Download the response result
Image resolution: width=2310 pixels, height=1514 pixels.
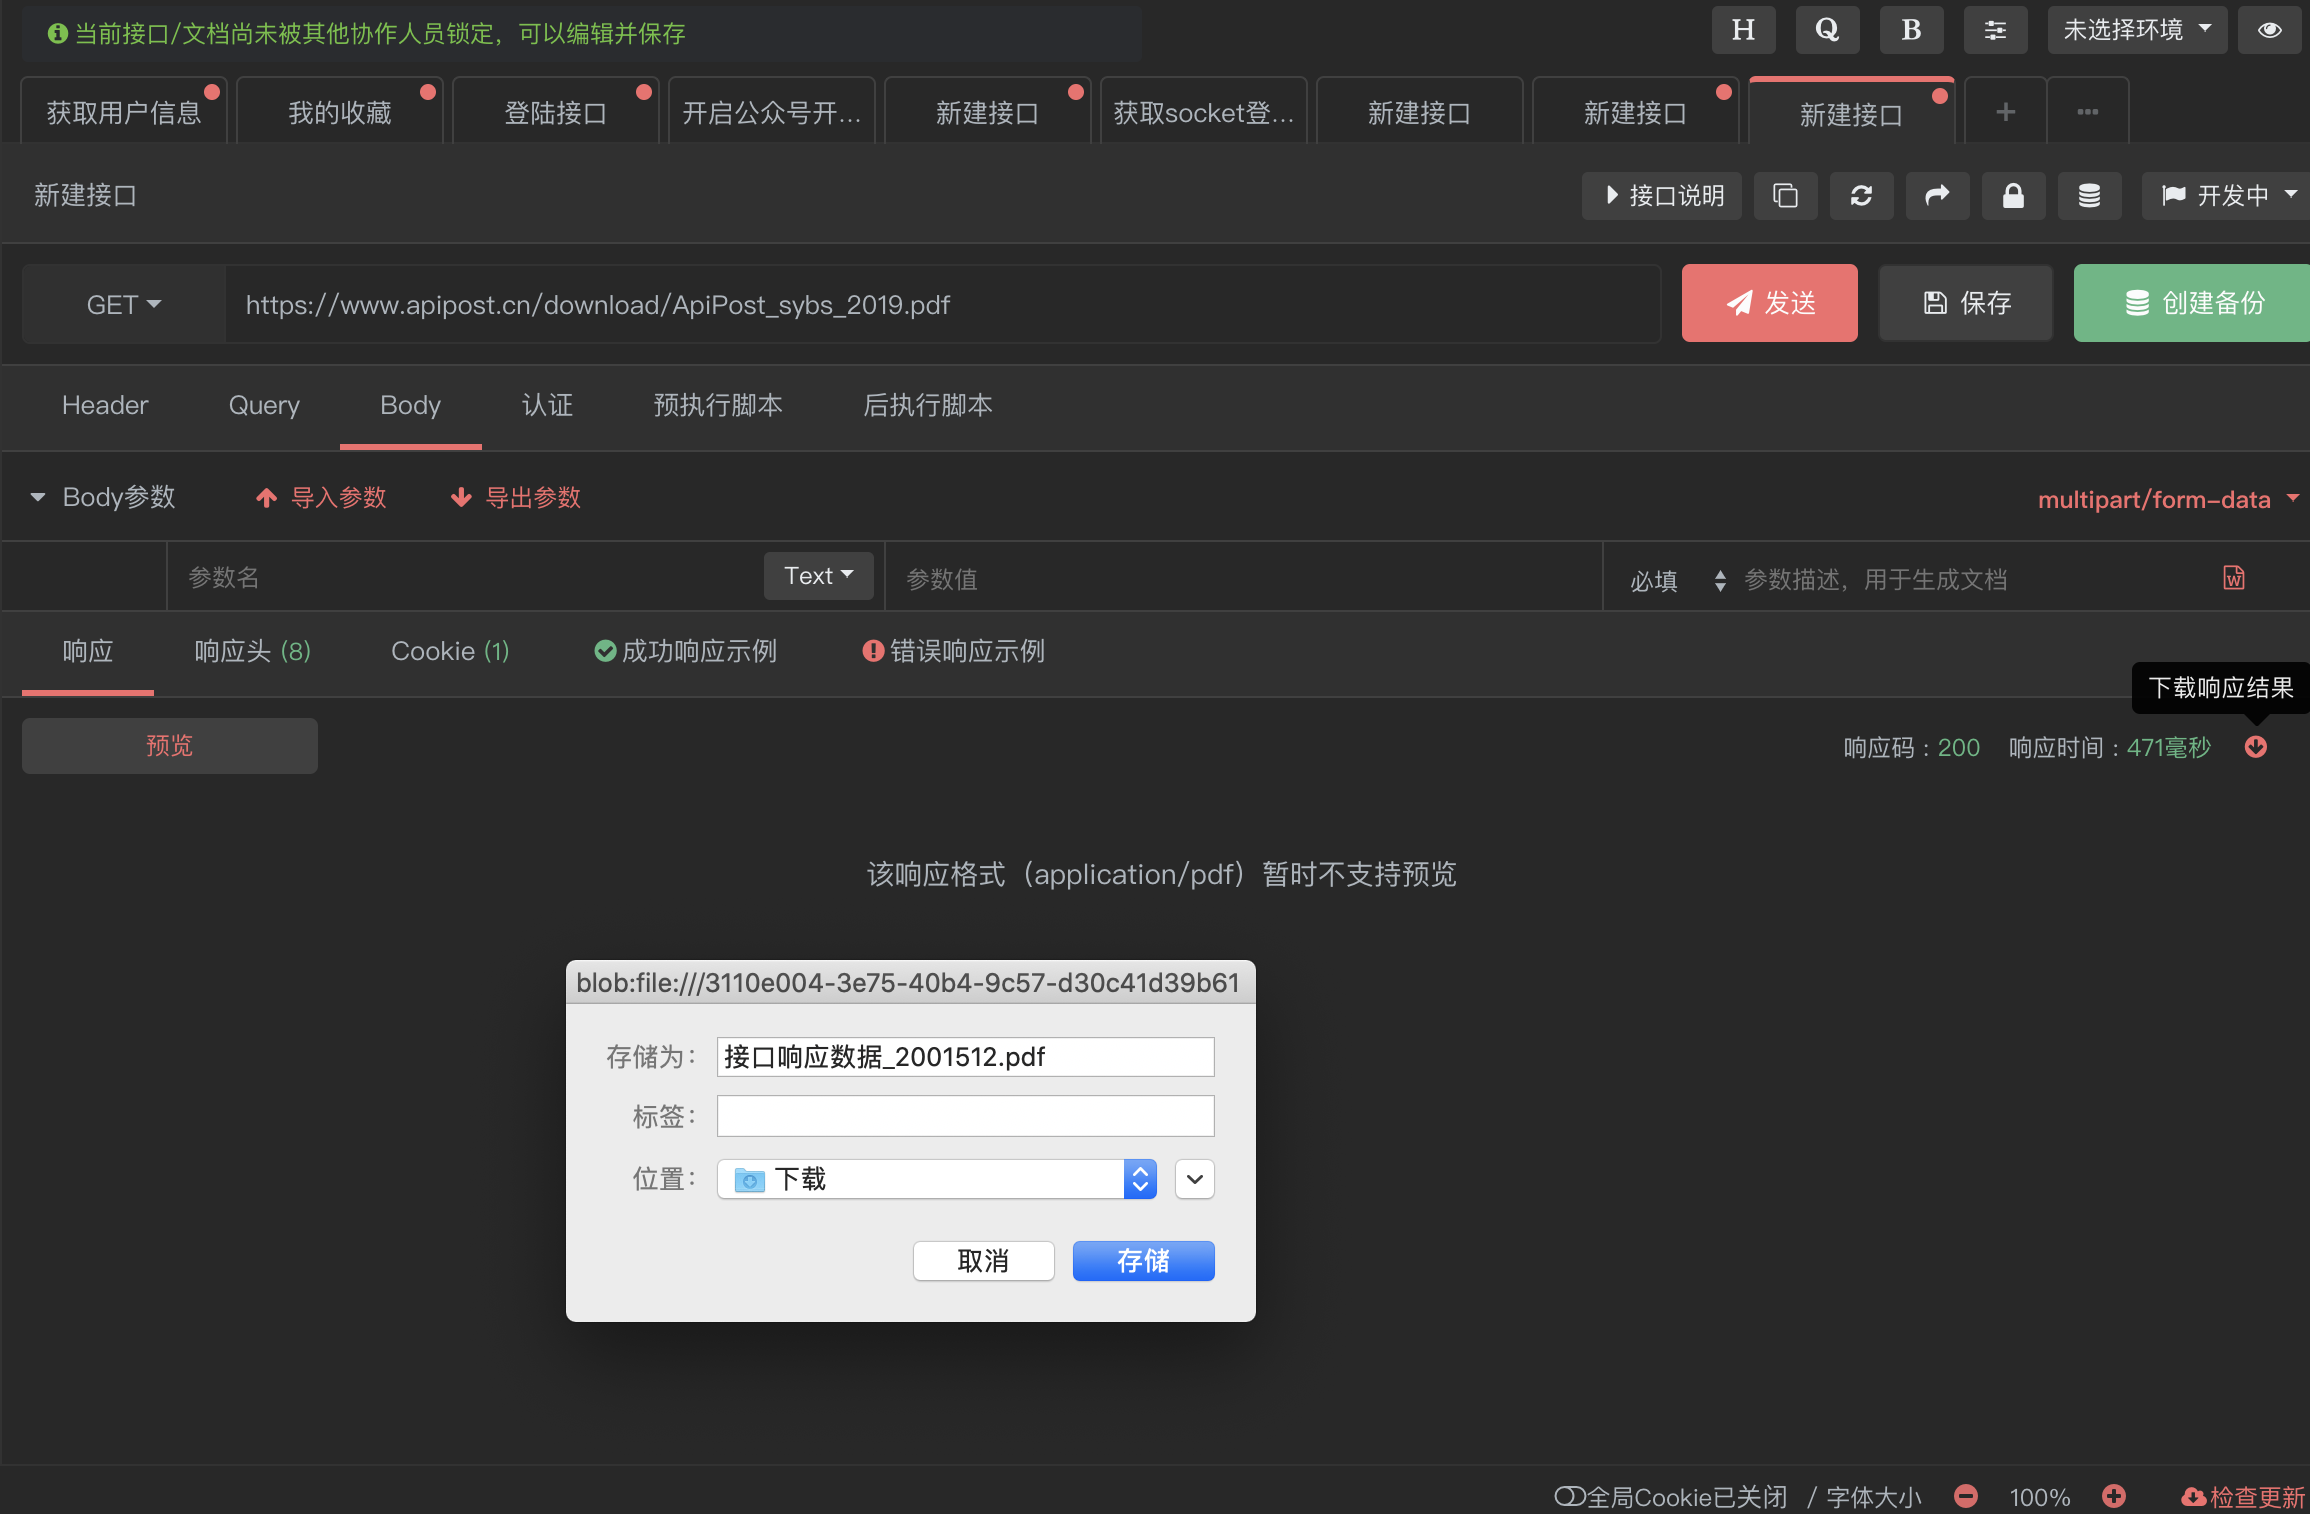pyautogui.click(x=2256, y=747)
